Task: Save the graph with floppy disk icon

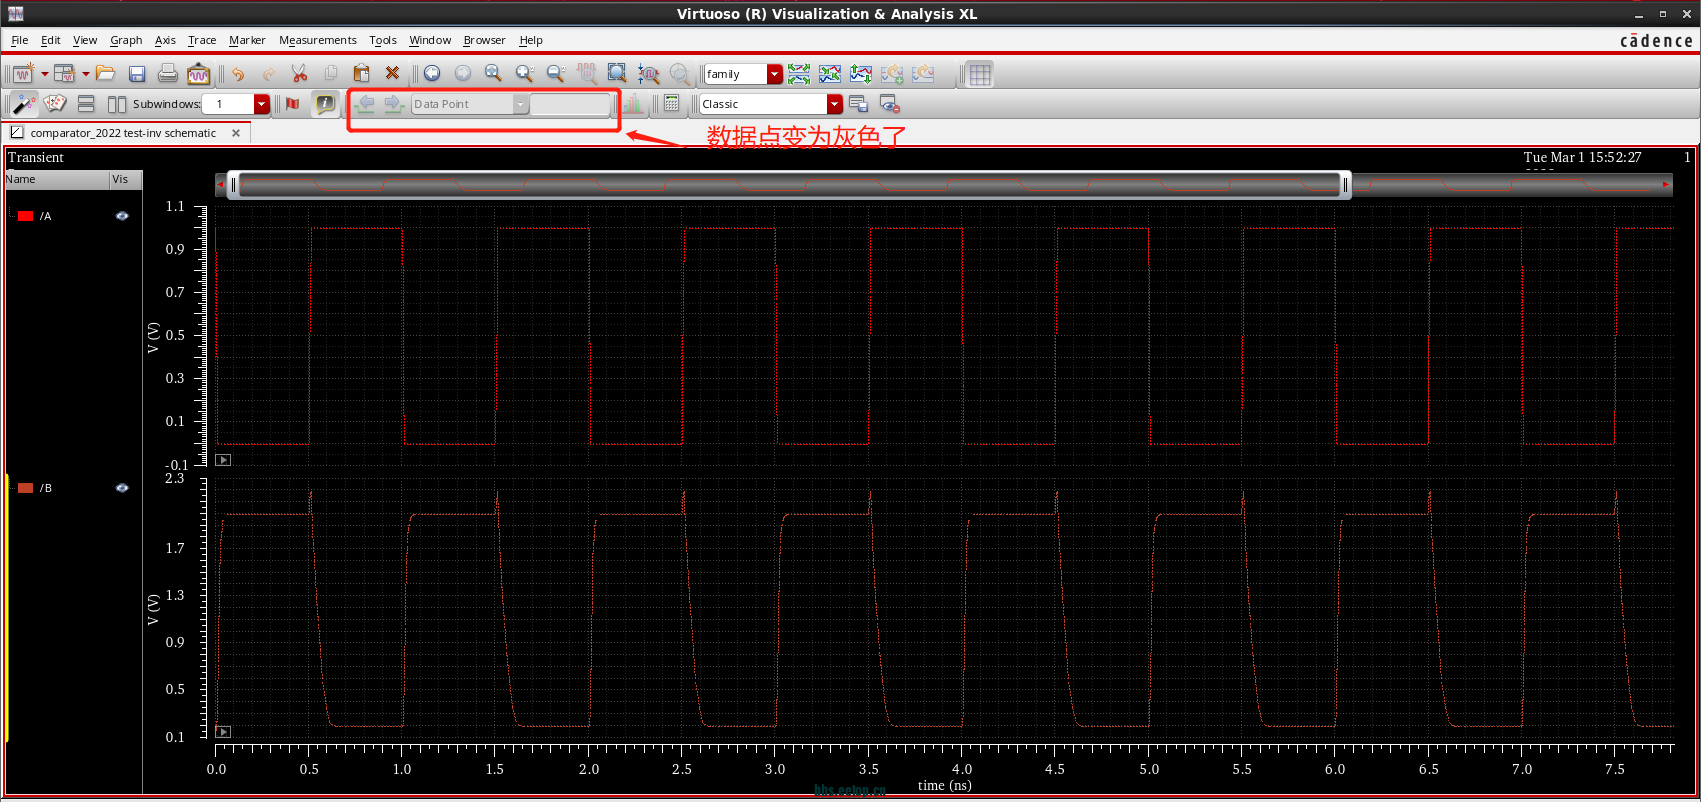Action: (x=137, y=74)
